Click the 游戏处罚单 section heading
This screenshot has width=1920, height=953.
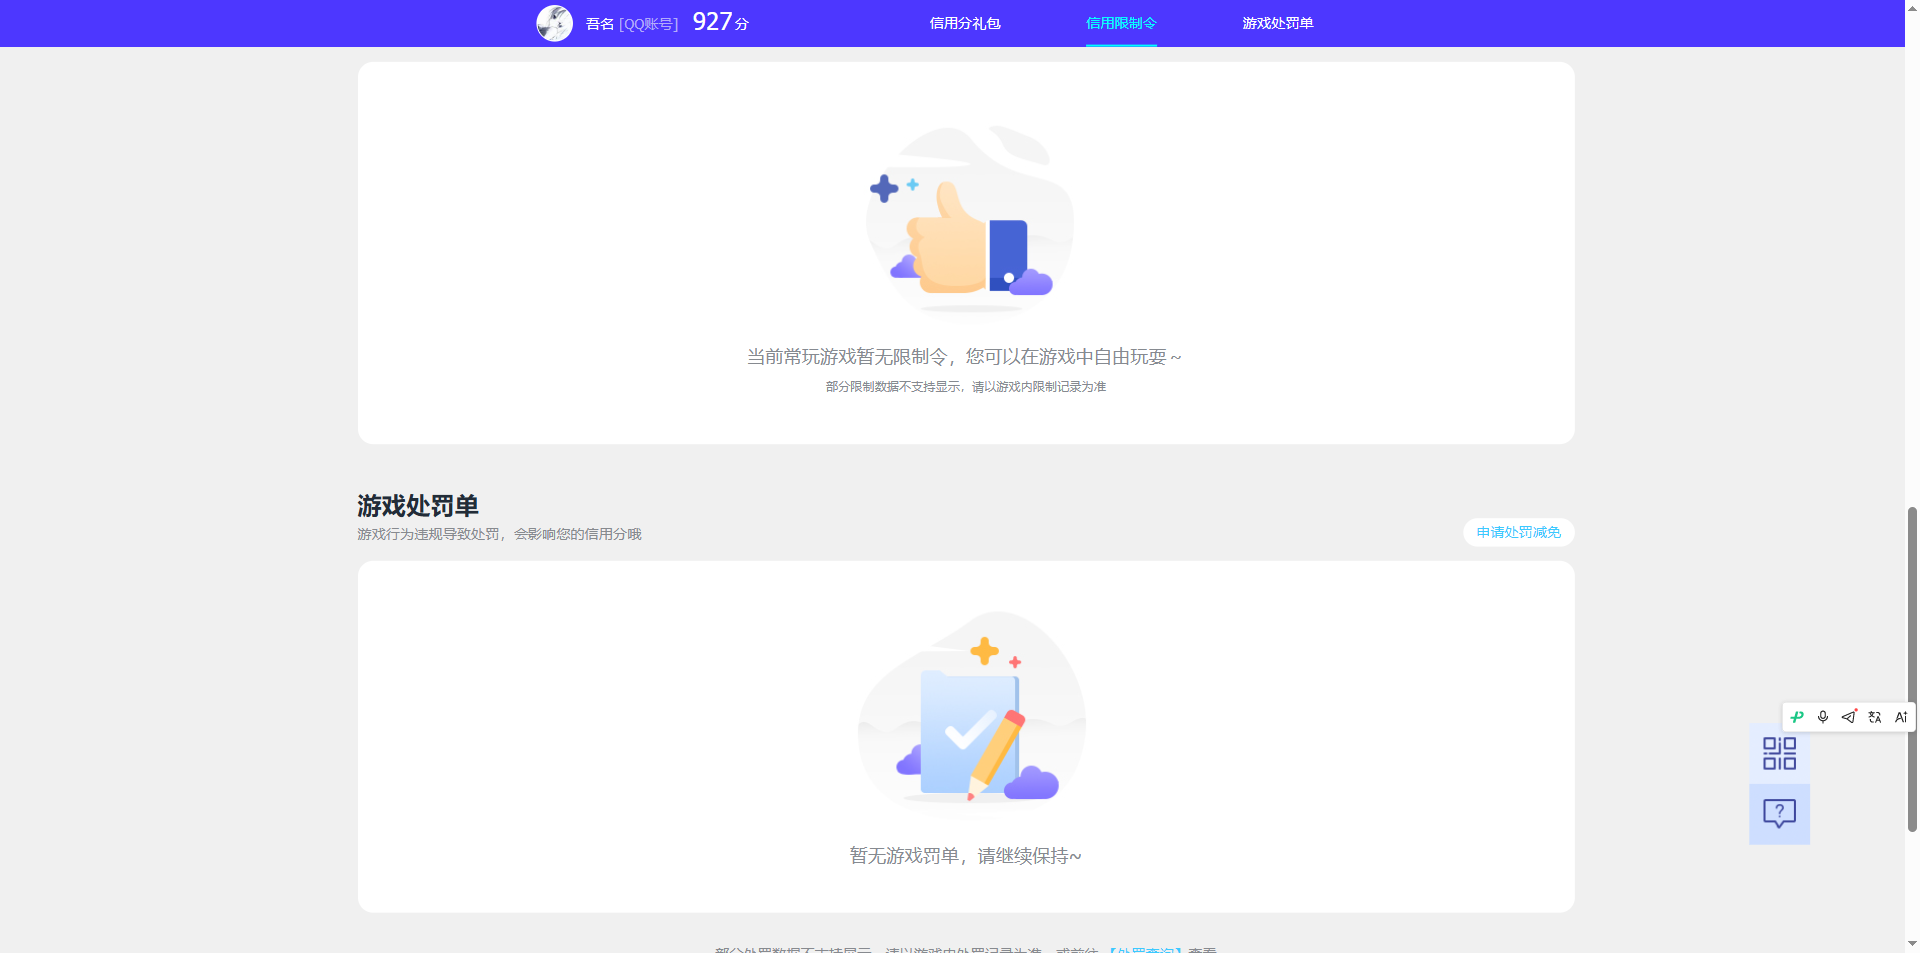tap(418, 506)
